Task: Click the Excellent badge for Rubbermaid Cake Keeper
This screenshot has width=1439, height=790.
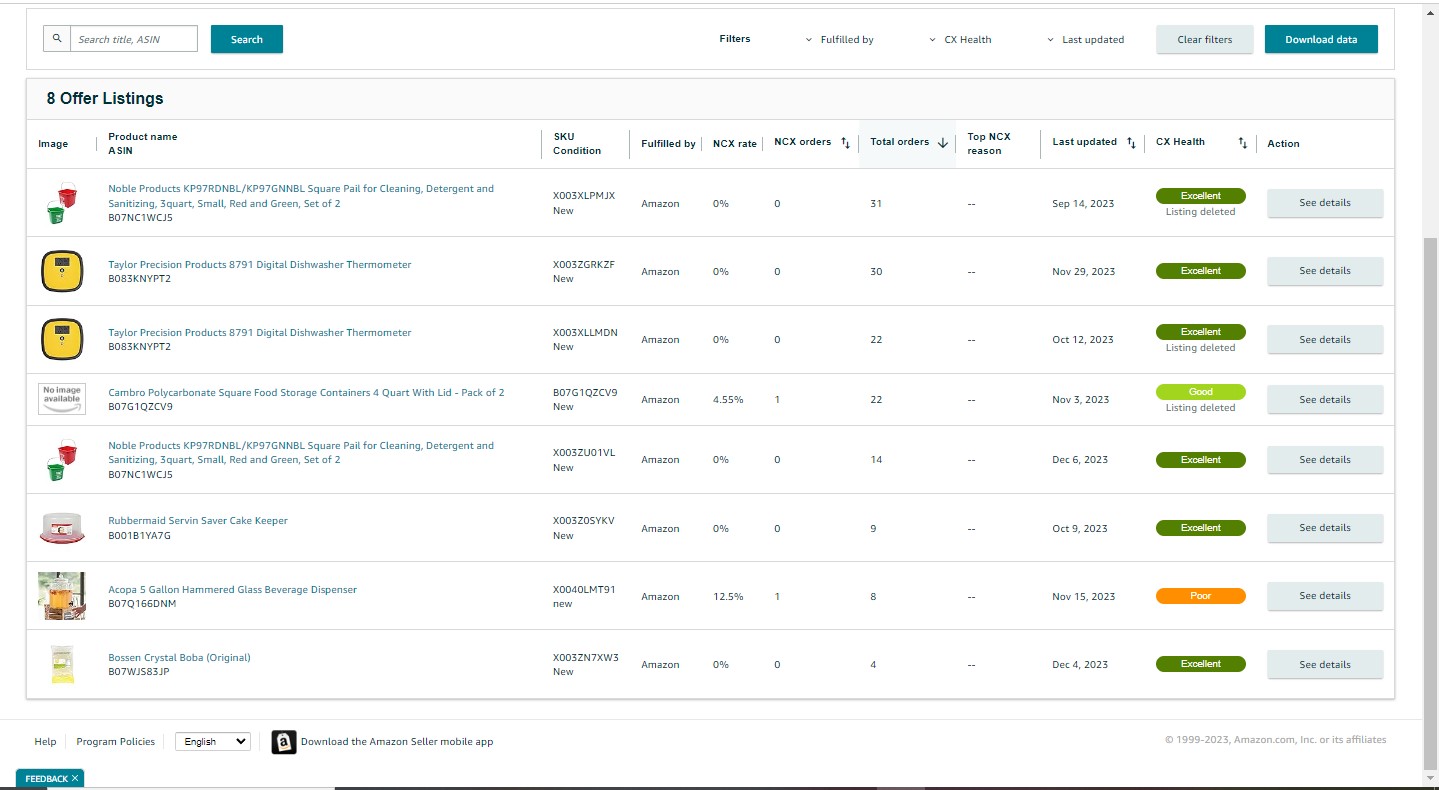Action: pyautogui.click(x=1201, y=528)
